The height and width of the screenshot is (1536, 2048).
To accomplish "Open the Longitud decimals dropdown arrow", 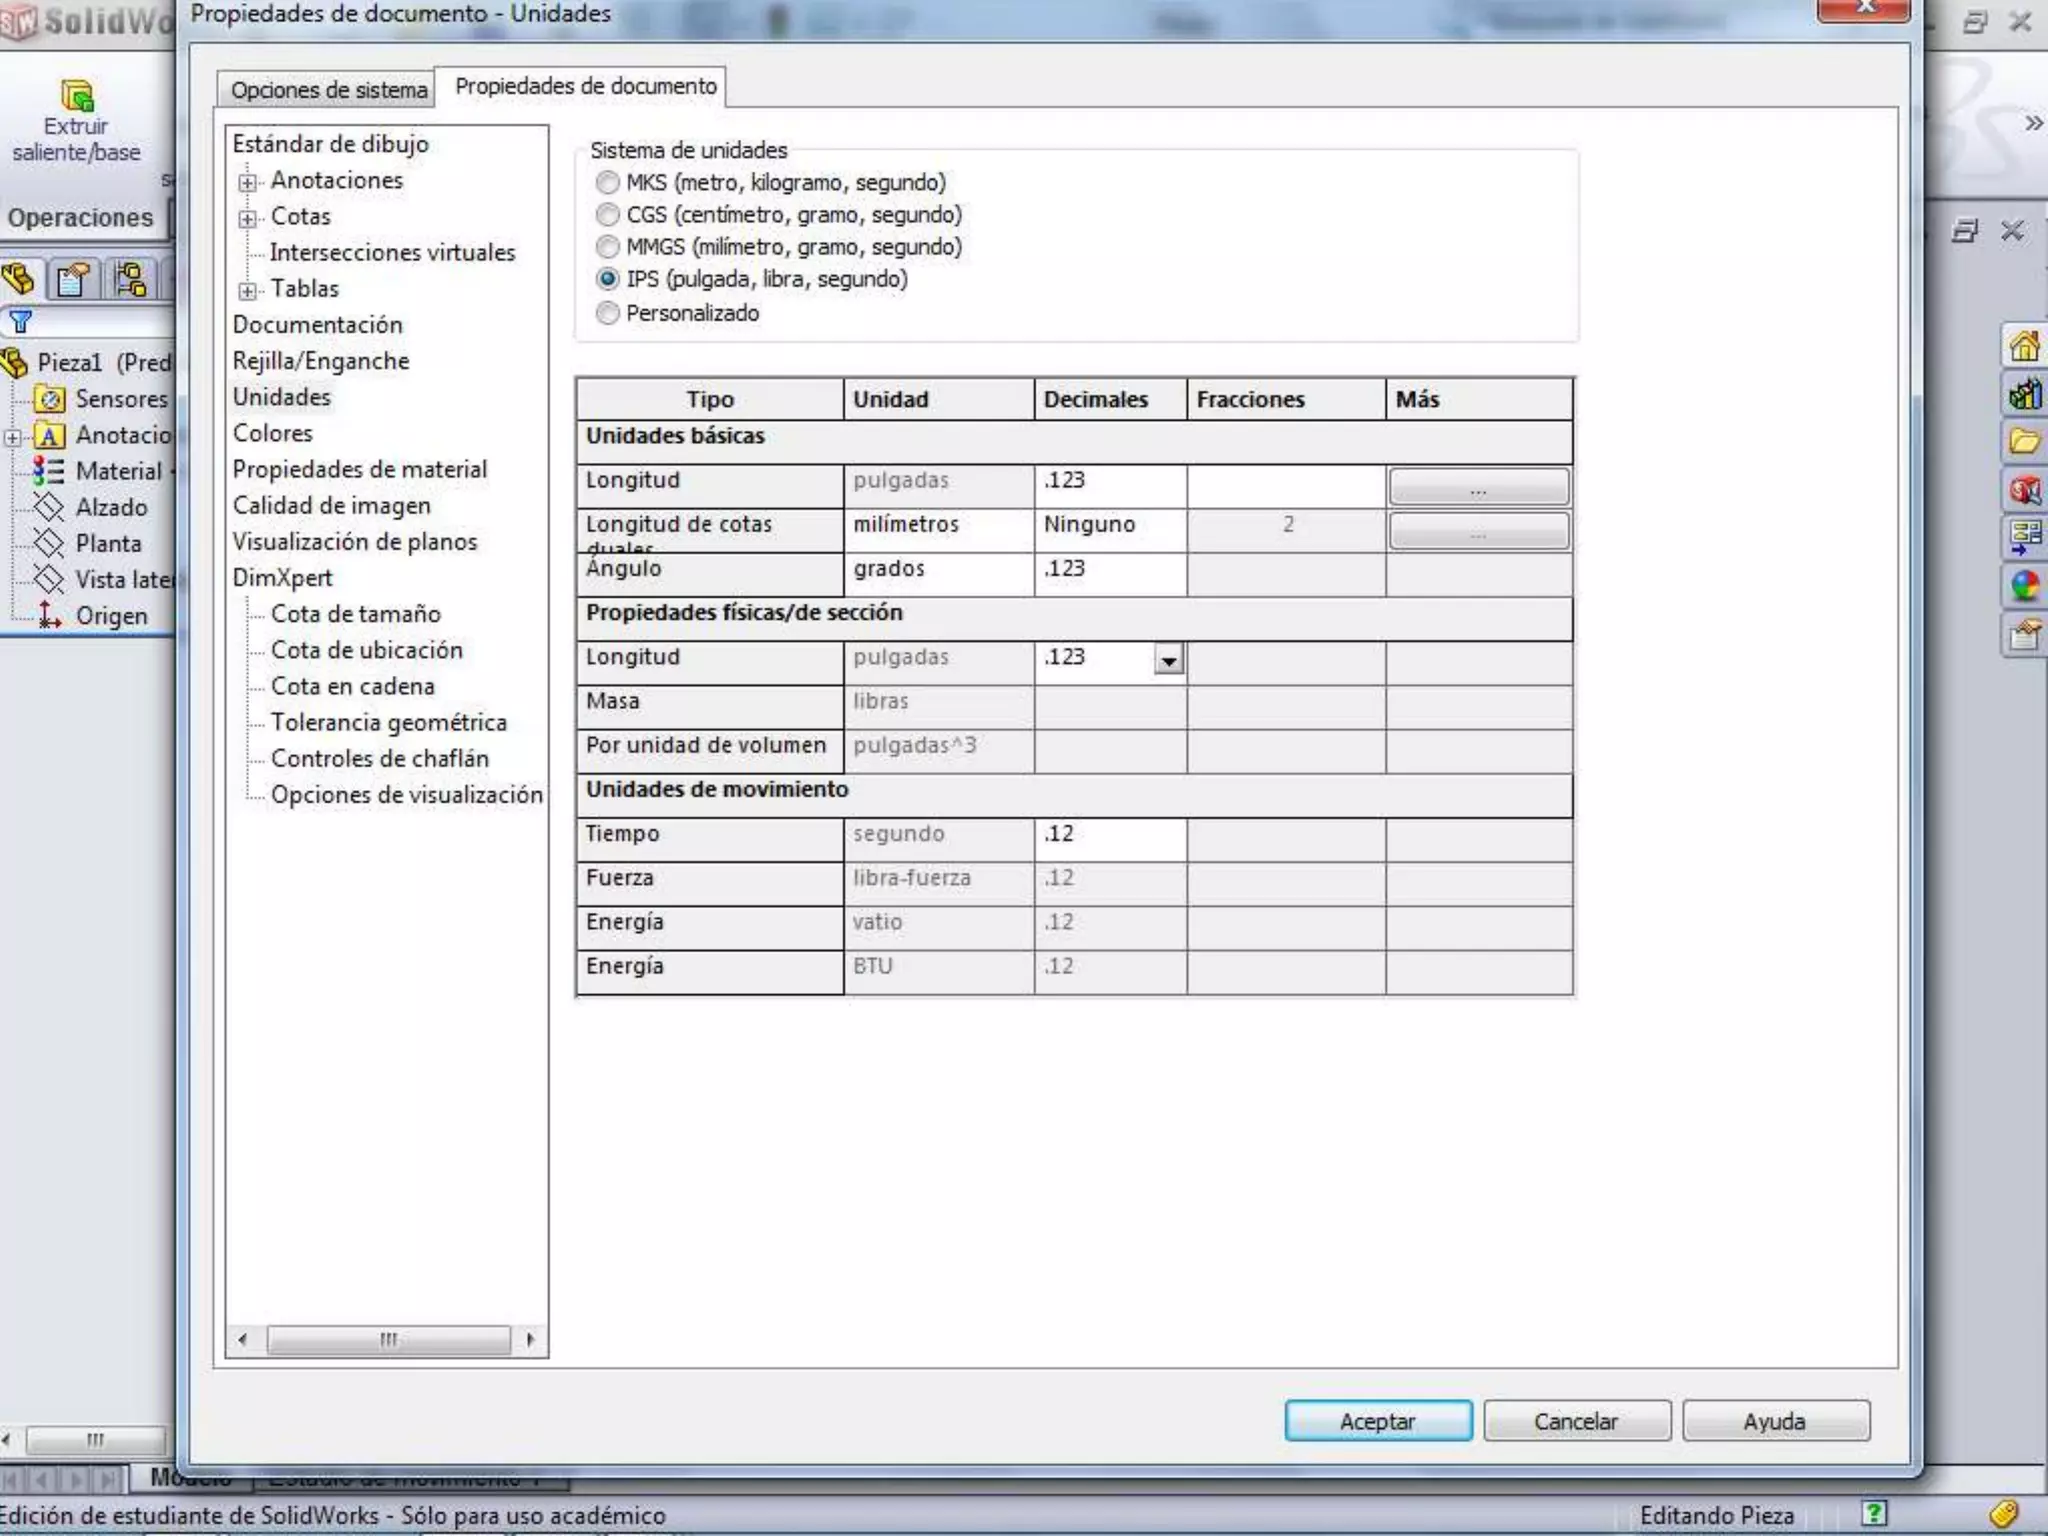I will coord(1168,660).
